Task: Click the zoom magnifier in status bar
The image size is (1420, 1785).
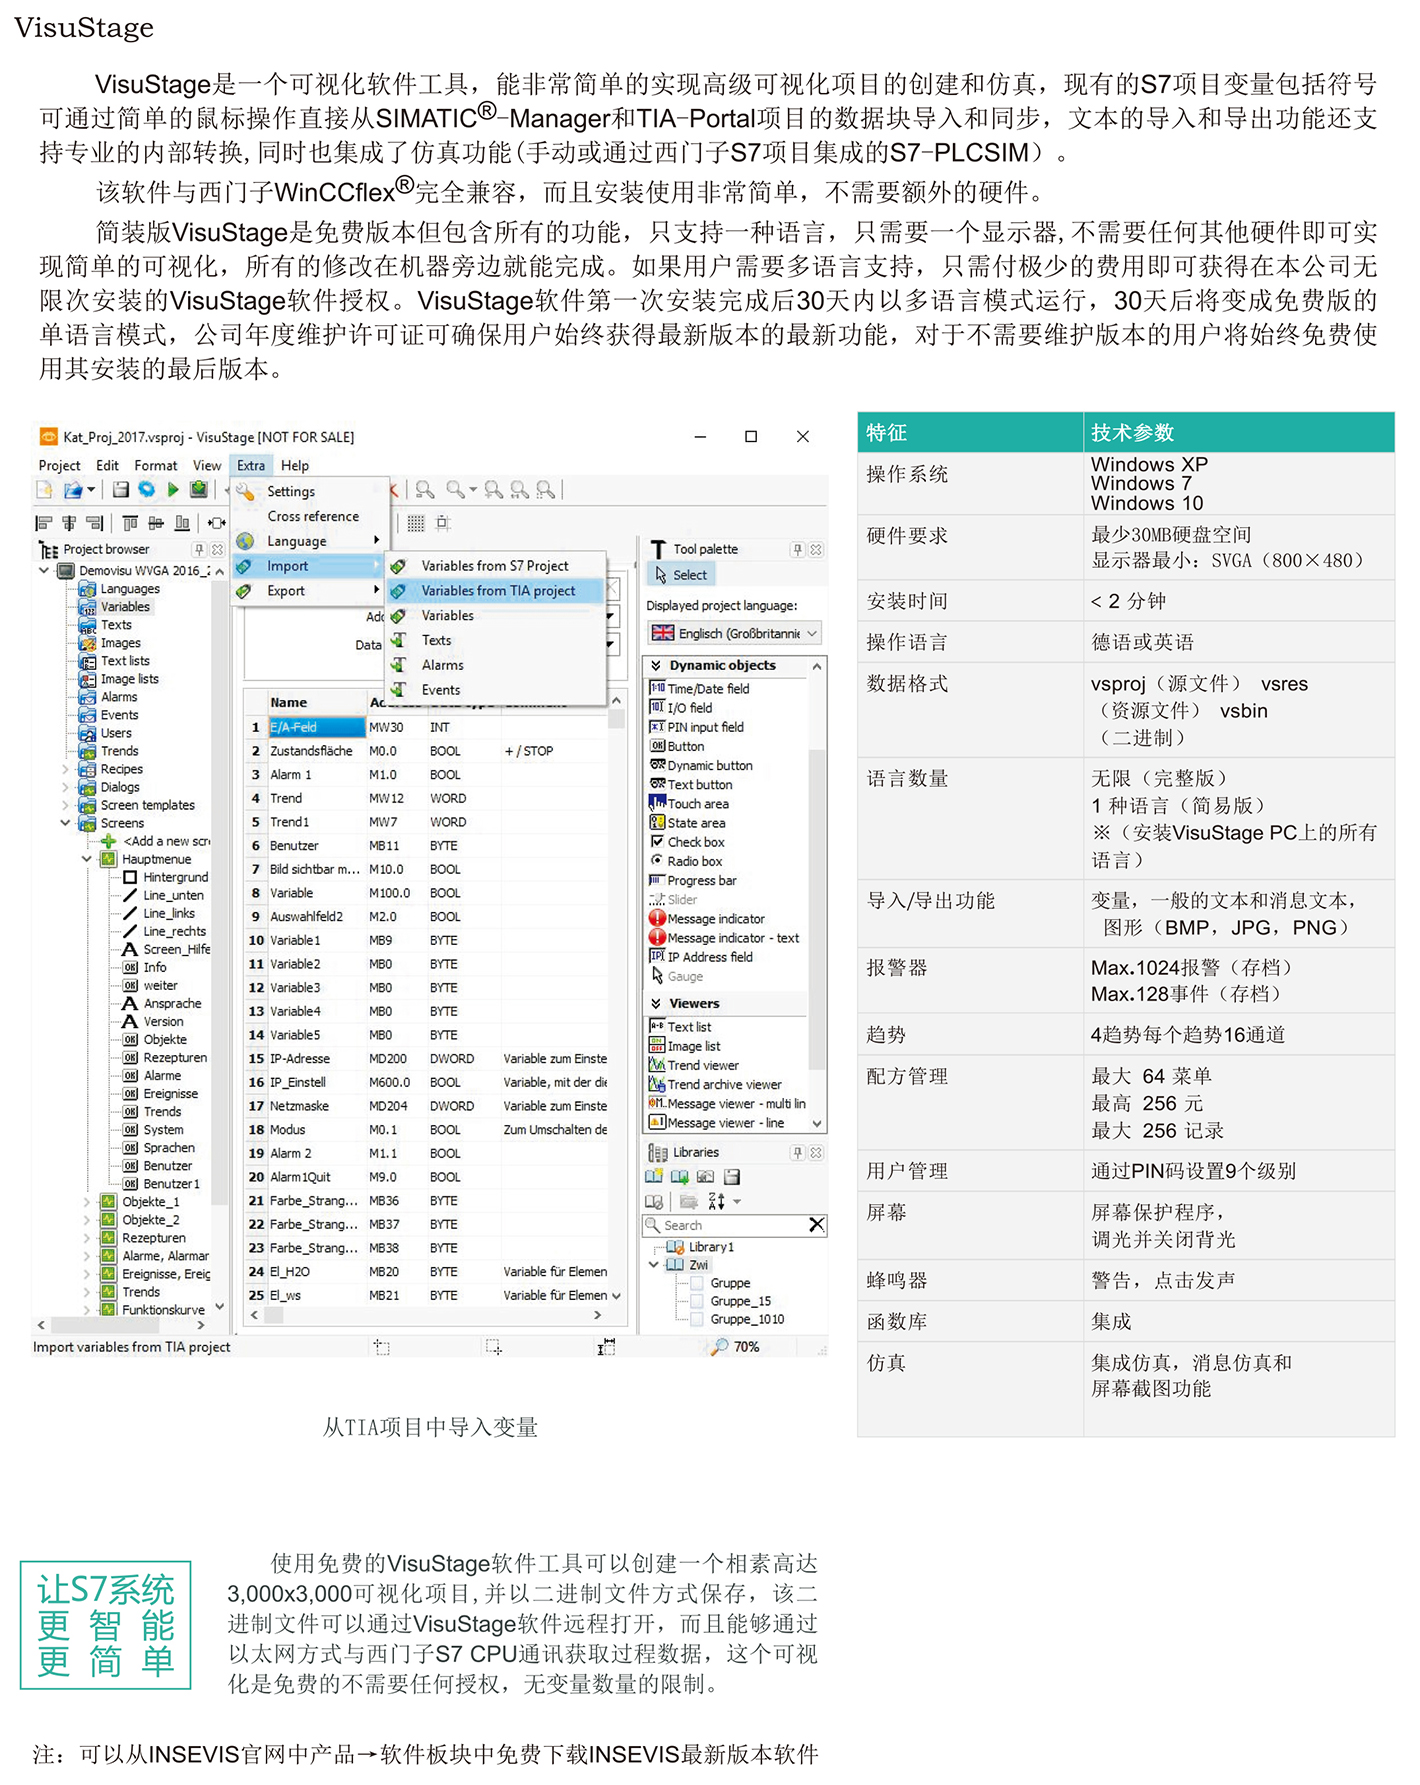Action: [720, 1347]
